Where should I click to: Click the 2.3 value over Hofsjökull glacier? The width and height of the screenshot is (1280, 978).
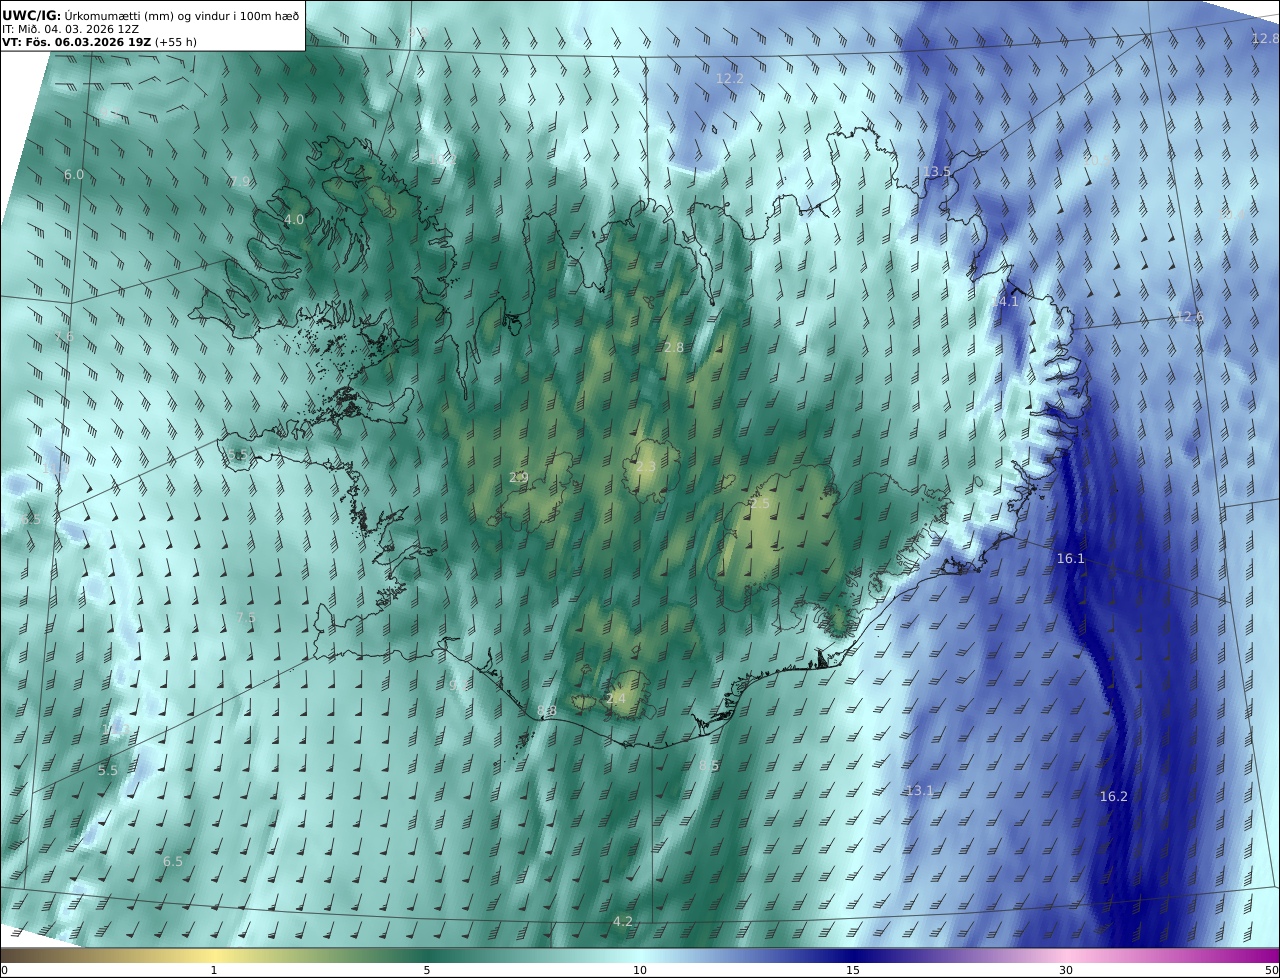click(x=646, y=467)
